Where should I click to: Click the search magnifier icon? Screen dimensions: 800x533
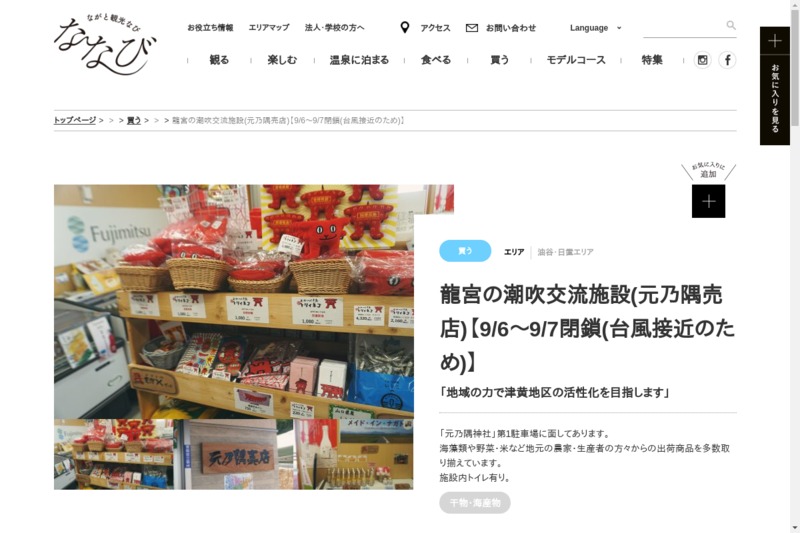pos(731,25)
